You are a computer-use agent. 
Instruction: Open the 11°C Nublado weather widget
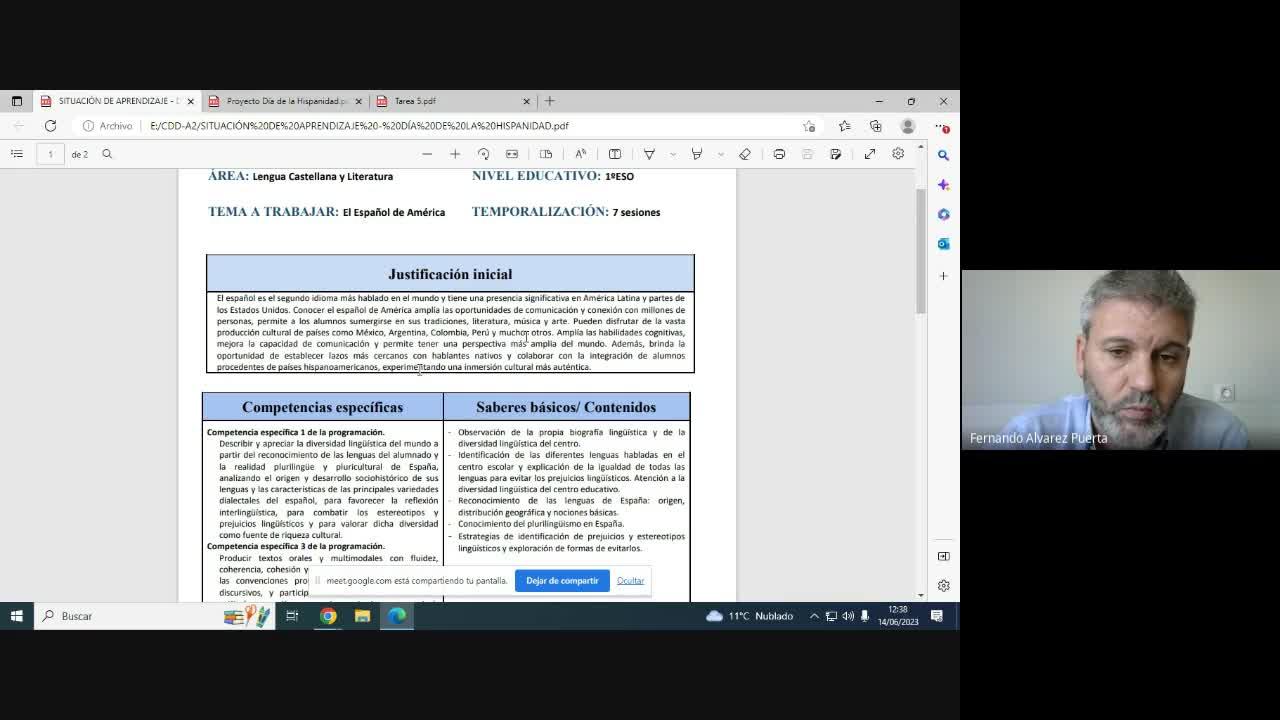[x=749, y=616]
